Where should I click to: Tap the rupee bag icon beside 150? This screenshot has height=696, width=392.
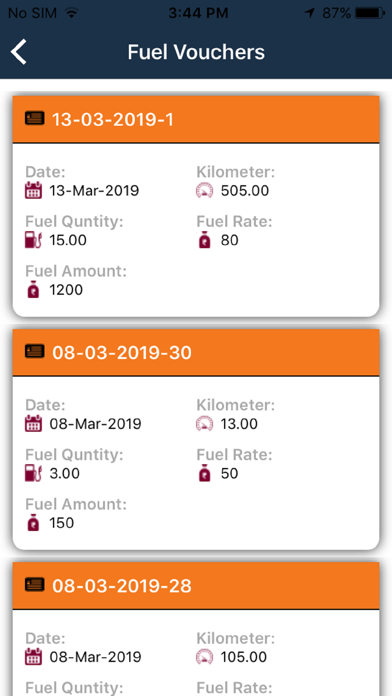33,523
